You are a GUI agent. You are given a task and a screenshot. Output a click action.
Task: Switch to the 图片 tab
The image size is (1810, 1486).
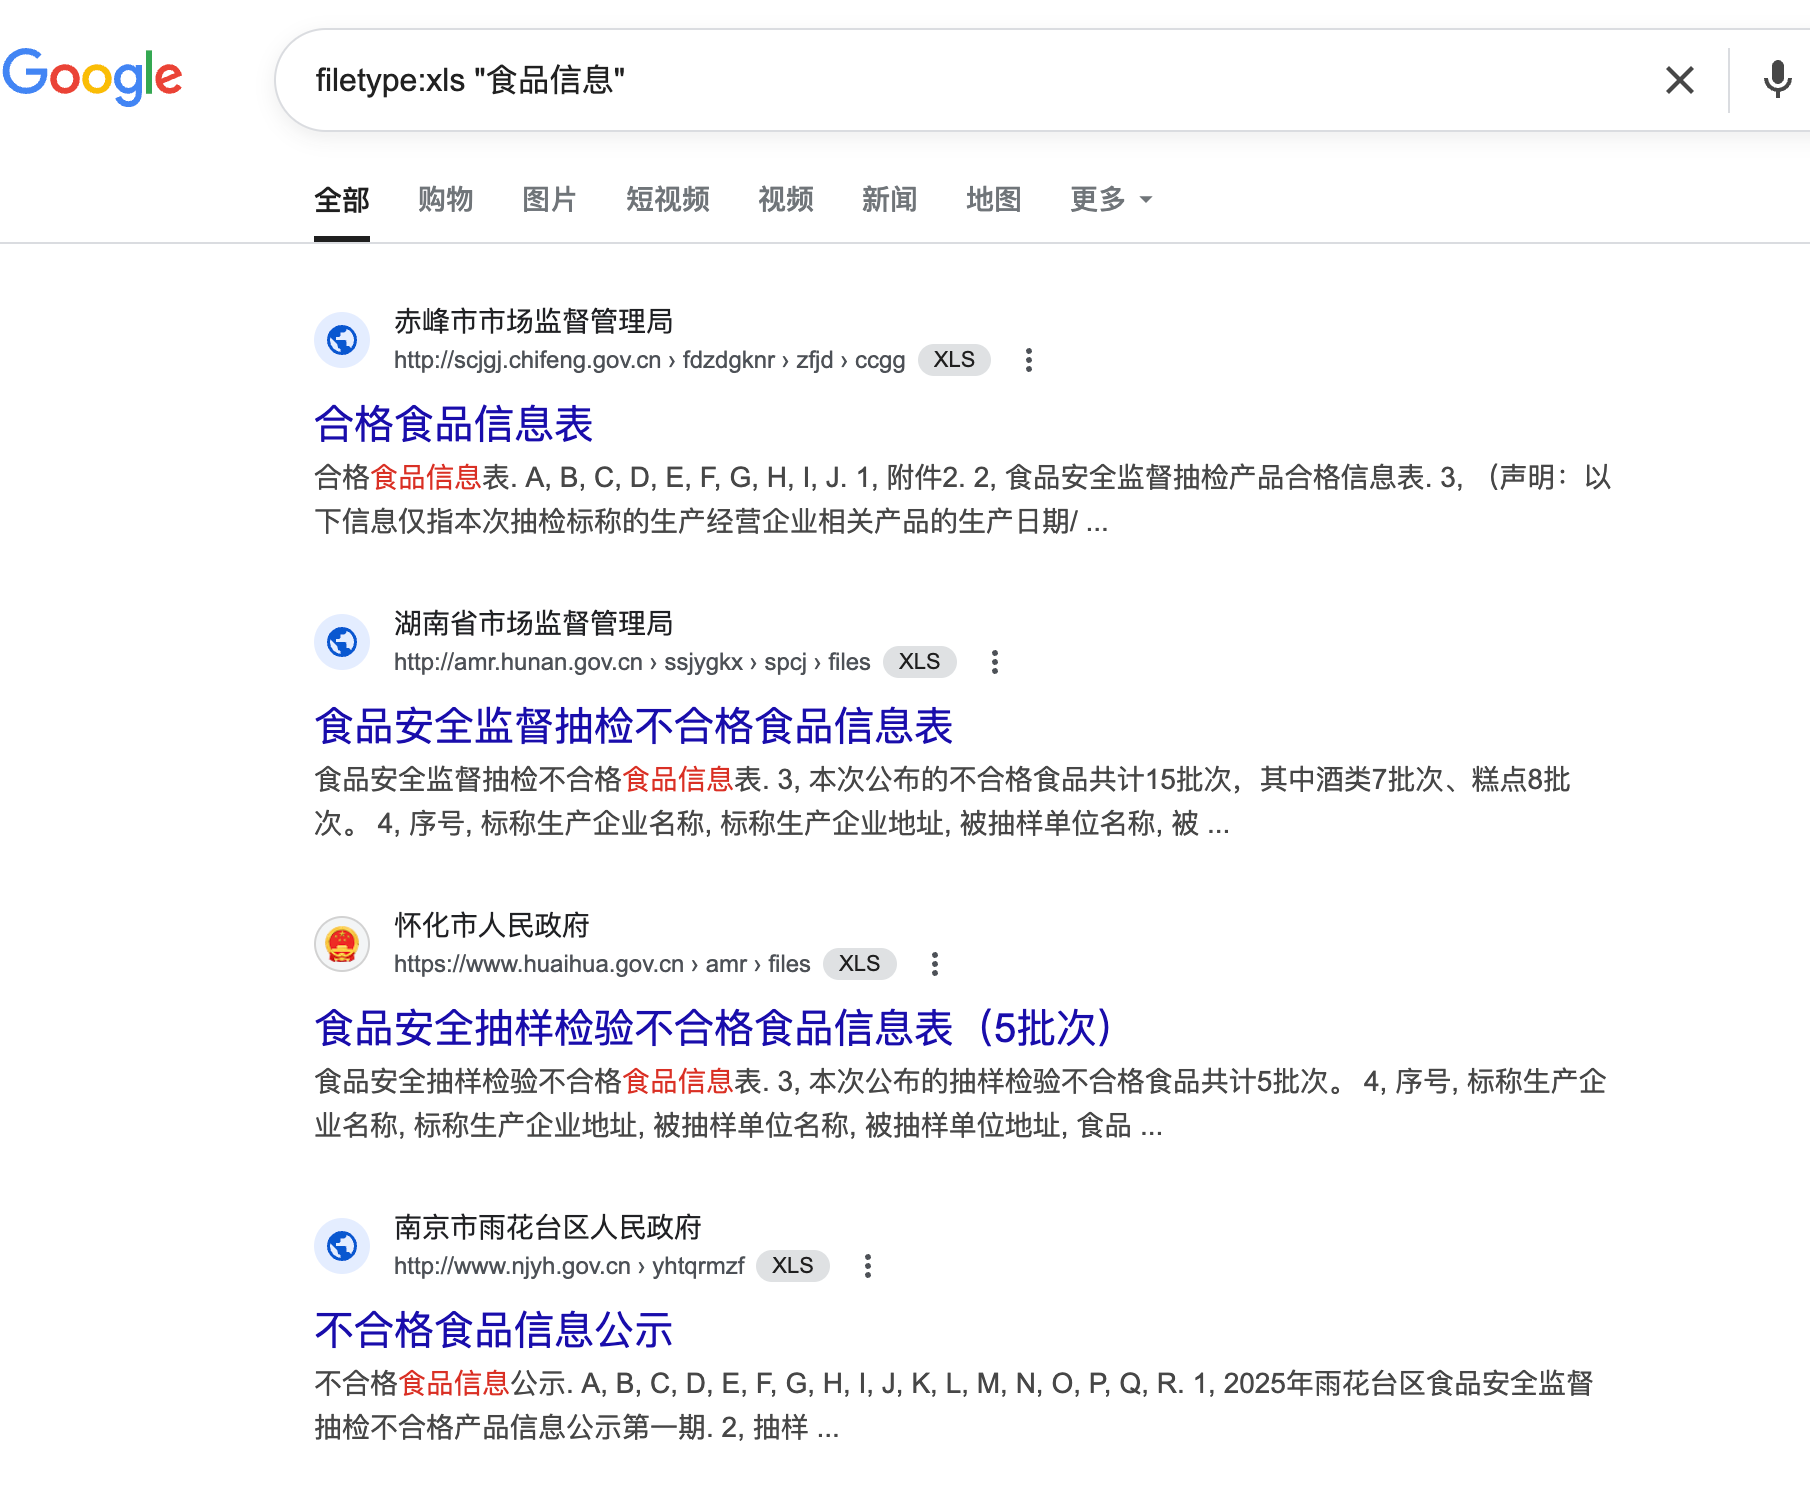click(x=548, y=199)
